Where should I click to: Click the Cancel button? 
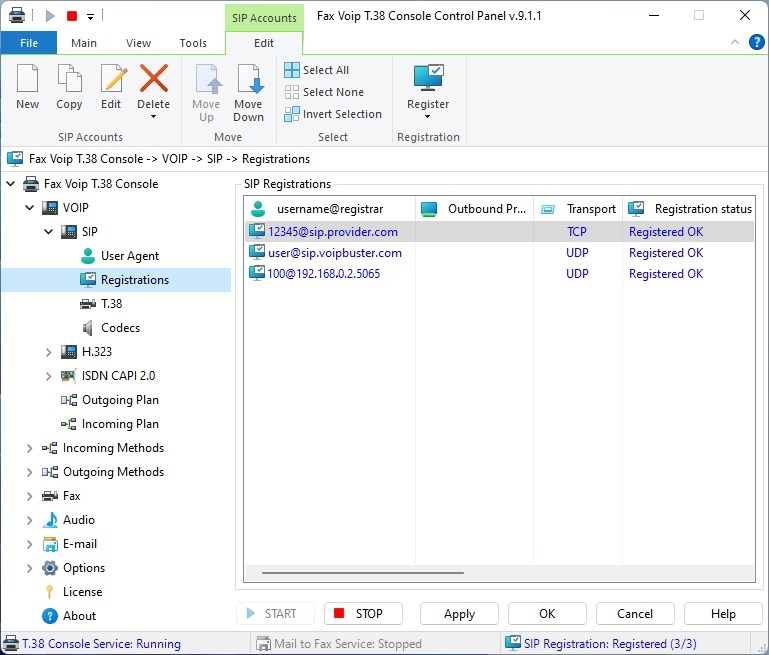coord(635,614)
